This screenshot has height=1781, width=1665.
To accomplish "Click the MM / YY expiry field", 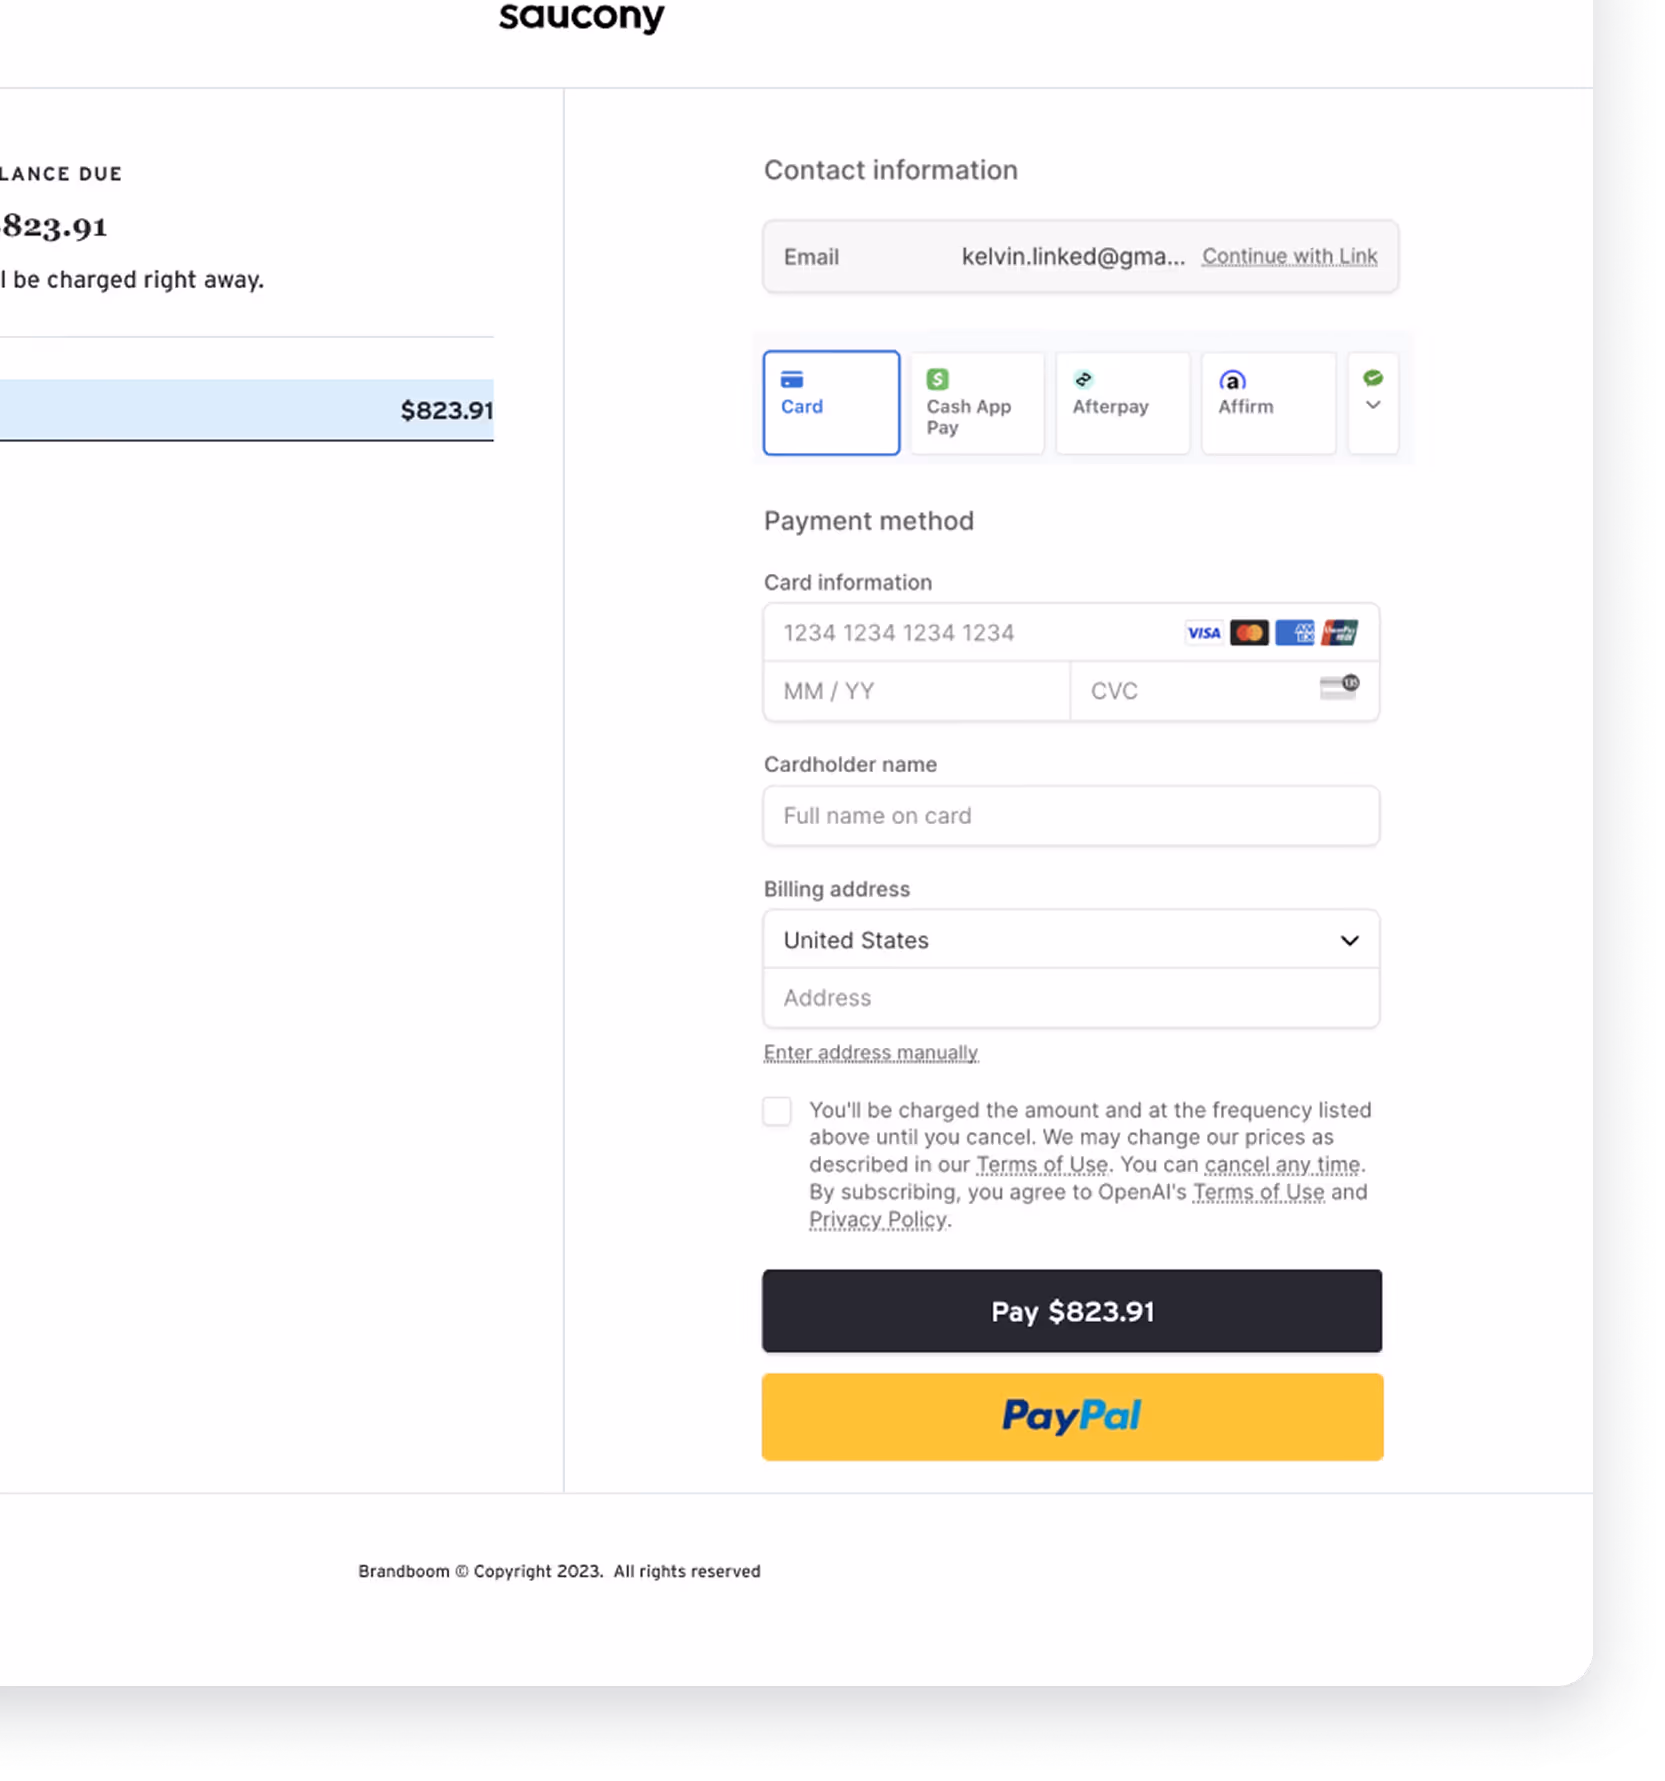I will click(917, 691).
